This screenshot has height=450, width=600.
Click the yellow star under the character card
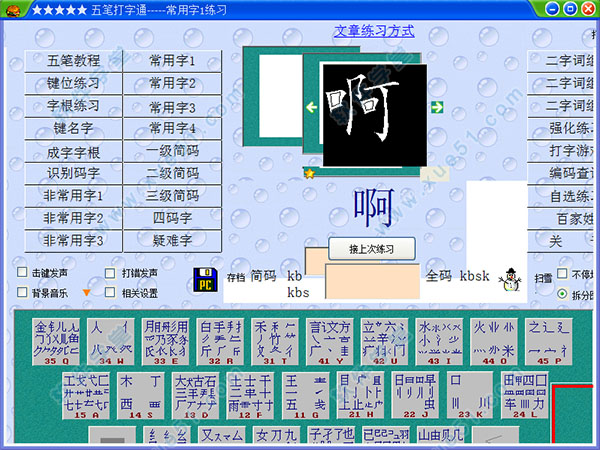point(309,174)
